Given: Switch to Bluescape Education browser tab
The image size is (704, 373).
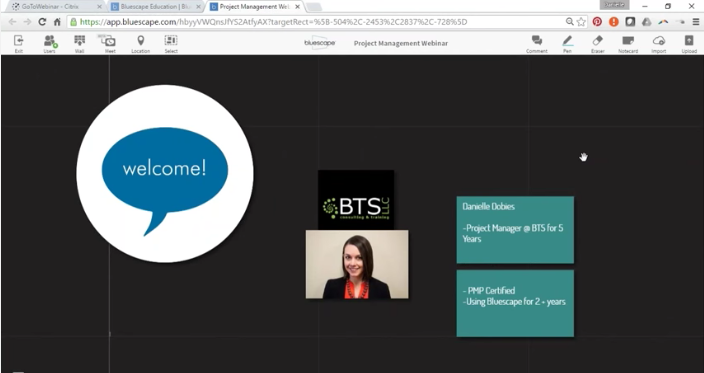Looking at the screenshot, I should point(156,7).
